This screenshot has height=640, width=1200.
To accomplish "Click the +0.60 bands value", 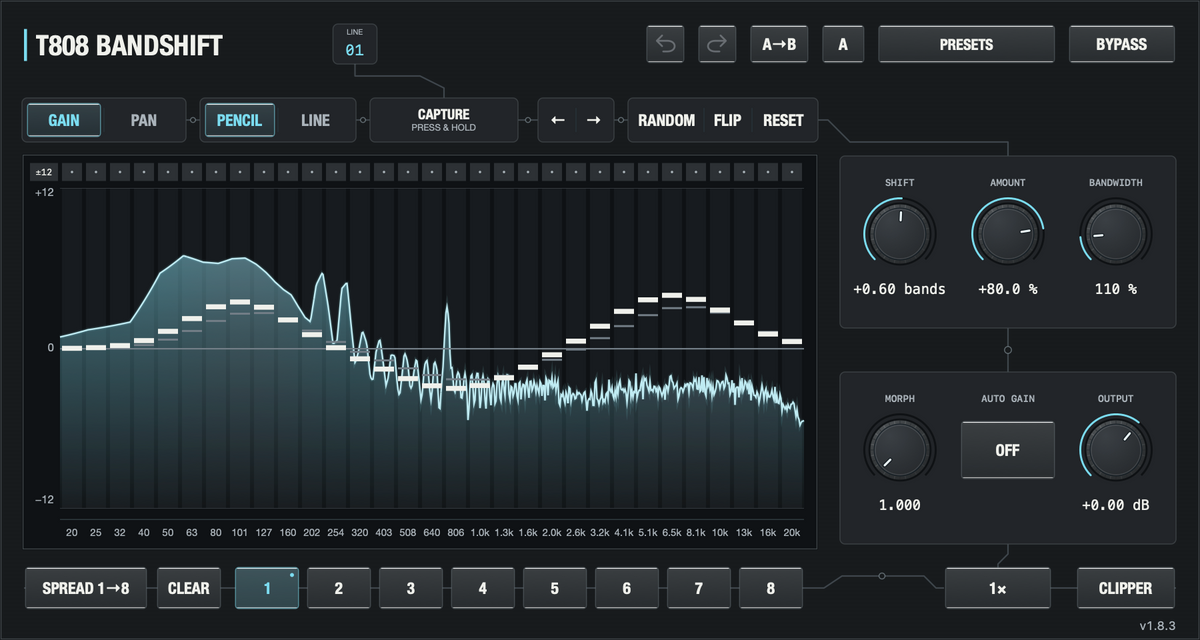I will (899, 289).
